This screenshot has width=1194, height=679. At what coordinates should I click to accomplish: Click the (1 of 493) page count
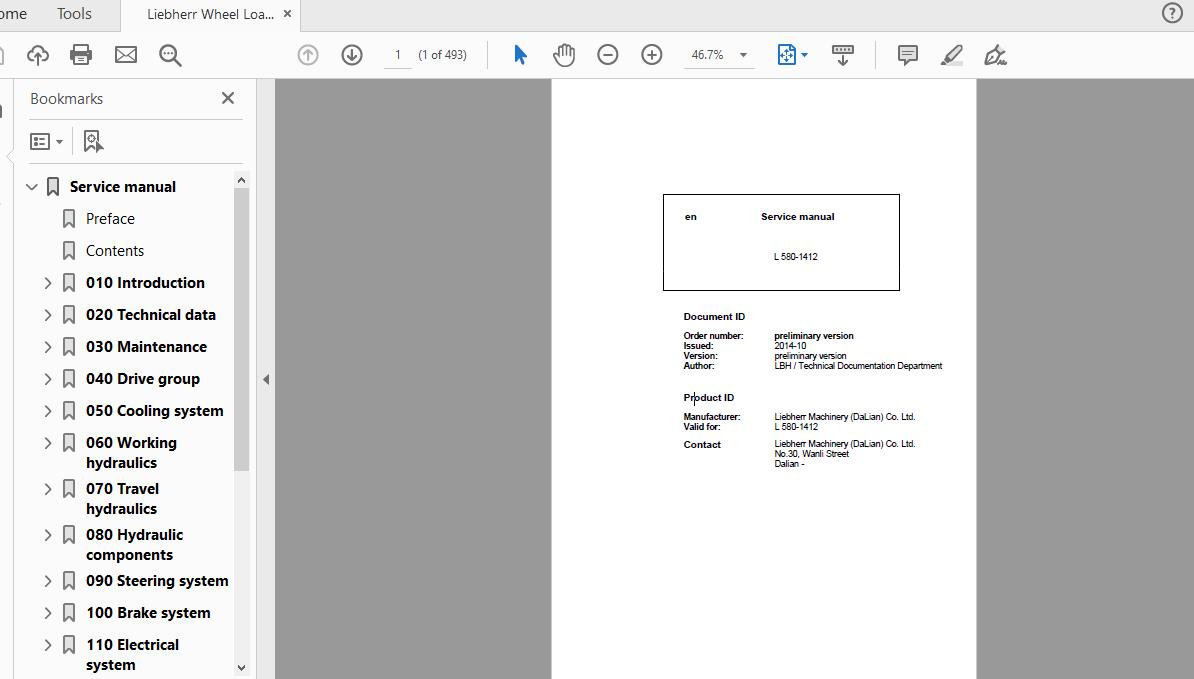[442, 55]
